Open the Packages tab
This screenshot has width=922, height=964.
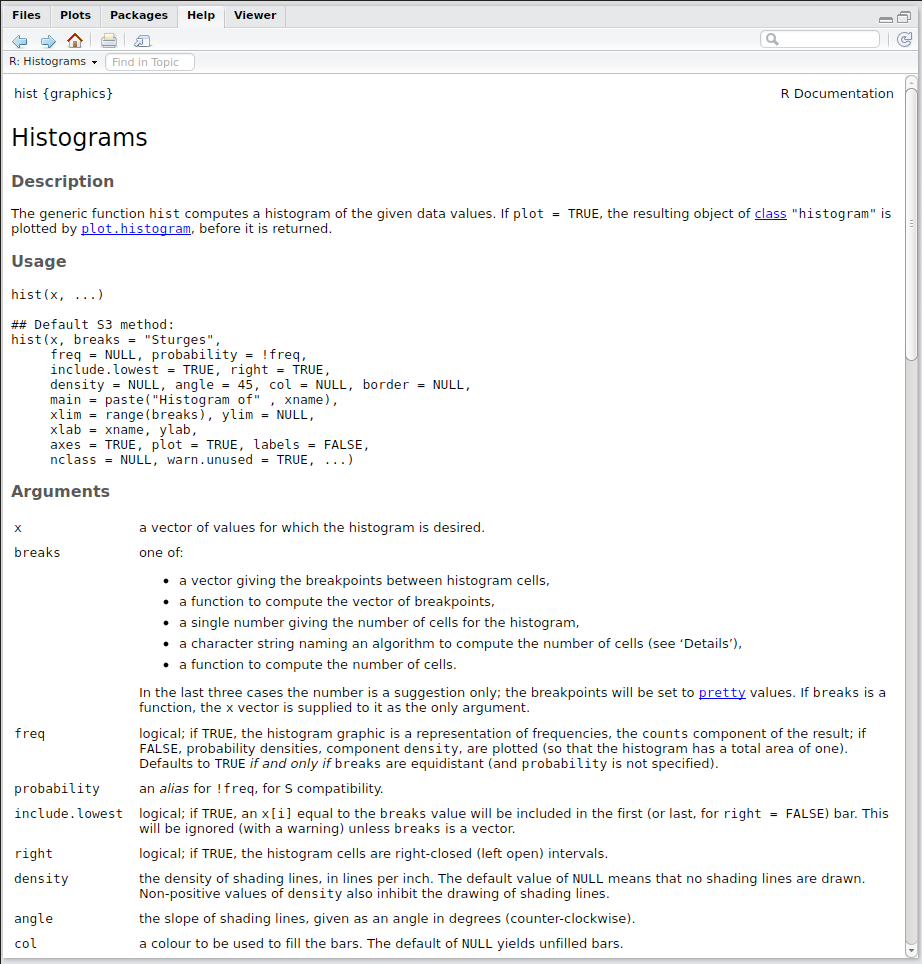coord(139,15)
